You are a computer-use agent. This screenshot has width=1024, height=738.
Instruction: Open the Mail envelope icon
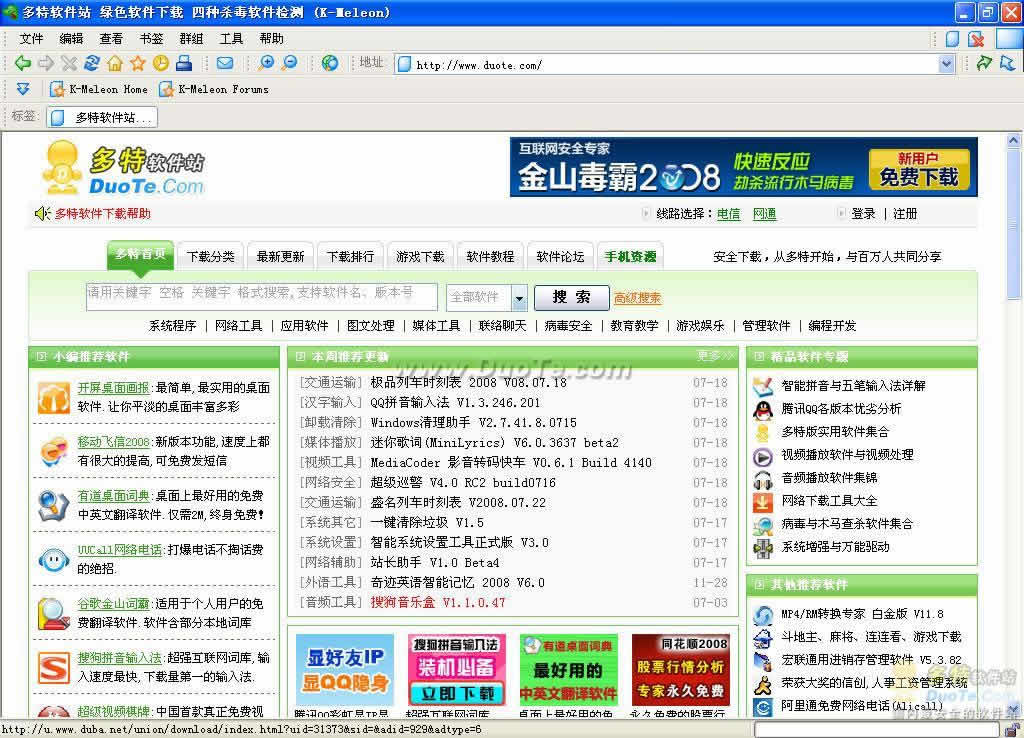click(x=225, y=63)
